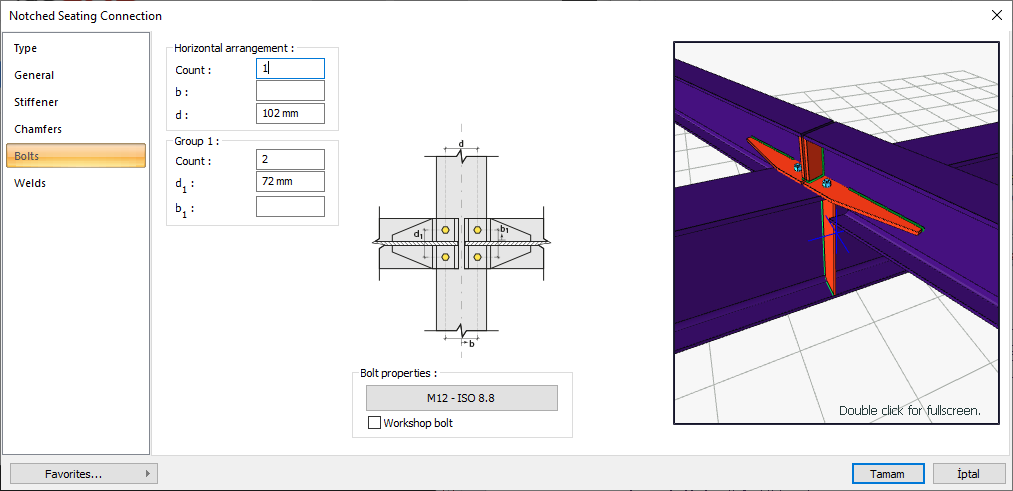Open bolt properties M12 - ISO 8.8
Screen dimensions: 1013x491
pyautogui.click(x=461, y=398)
